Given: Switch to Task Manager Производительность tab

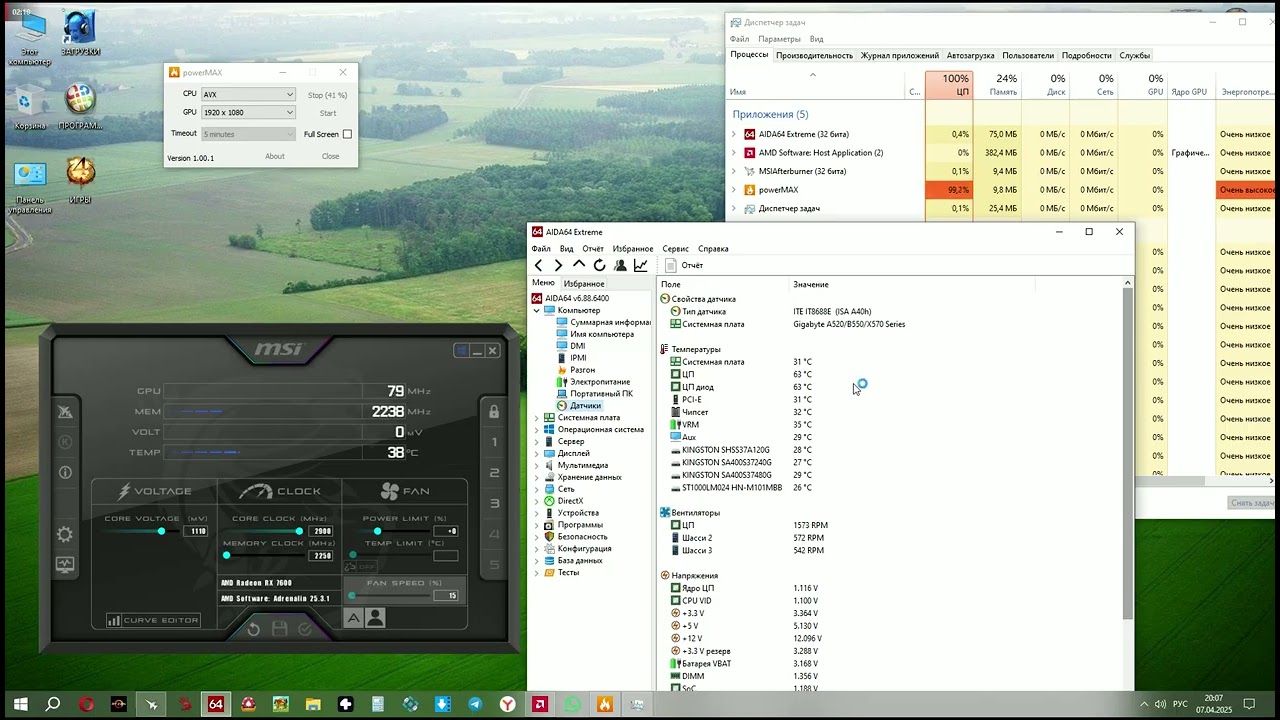Looking at the screenshot, I should click(814, 55).
